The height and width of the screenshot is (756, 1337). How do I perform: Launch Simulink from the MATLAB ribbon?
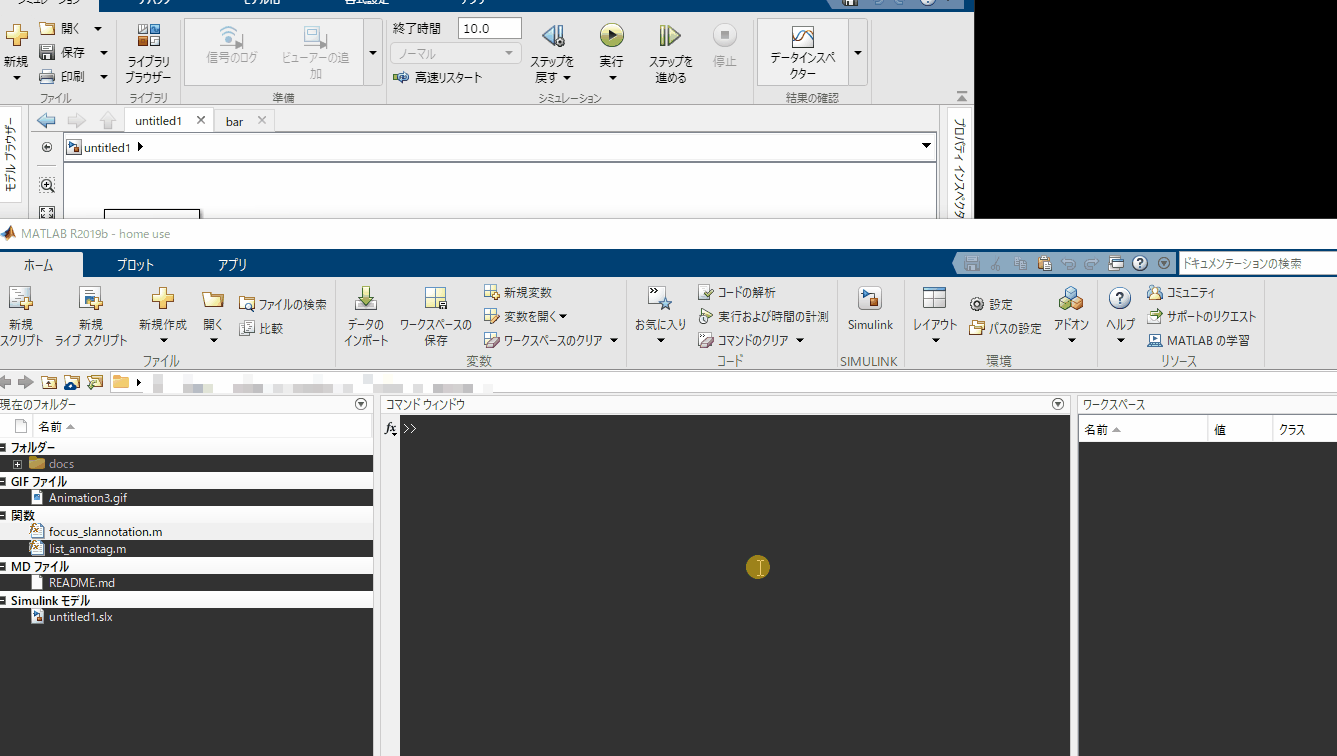[x=870, y=298]
